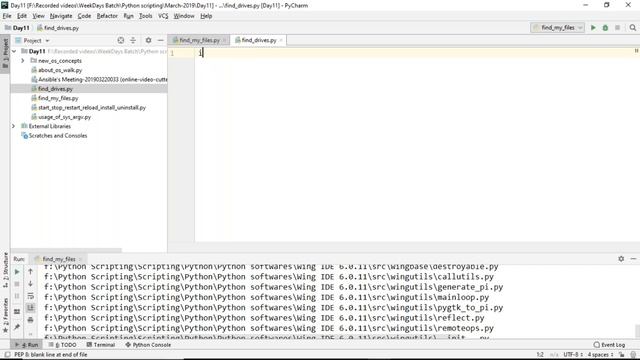Open Search Everywhere magnifier icon
640x360 pixels.
tap(633, 28)
